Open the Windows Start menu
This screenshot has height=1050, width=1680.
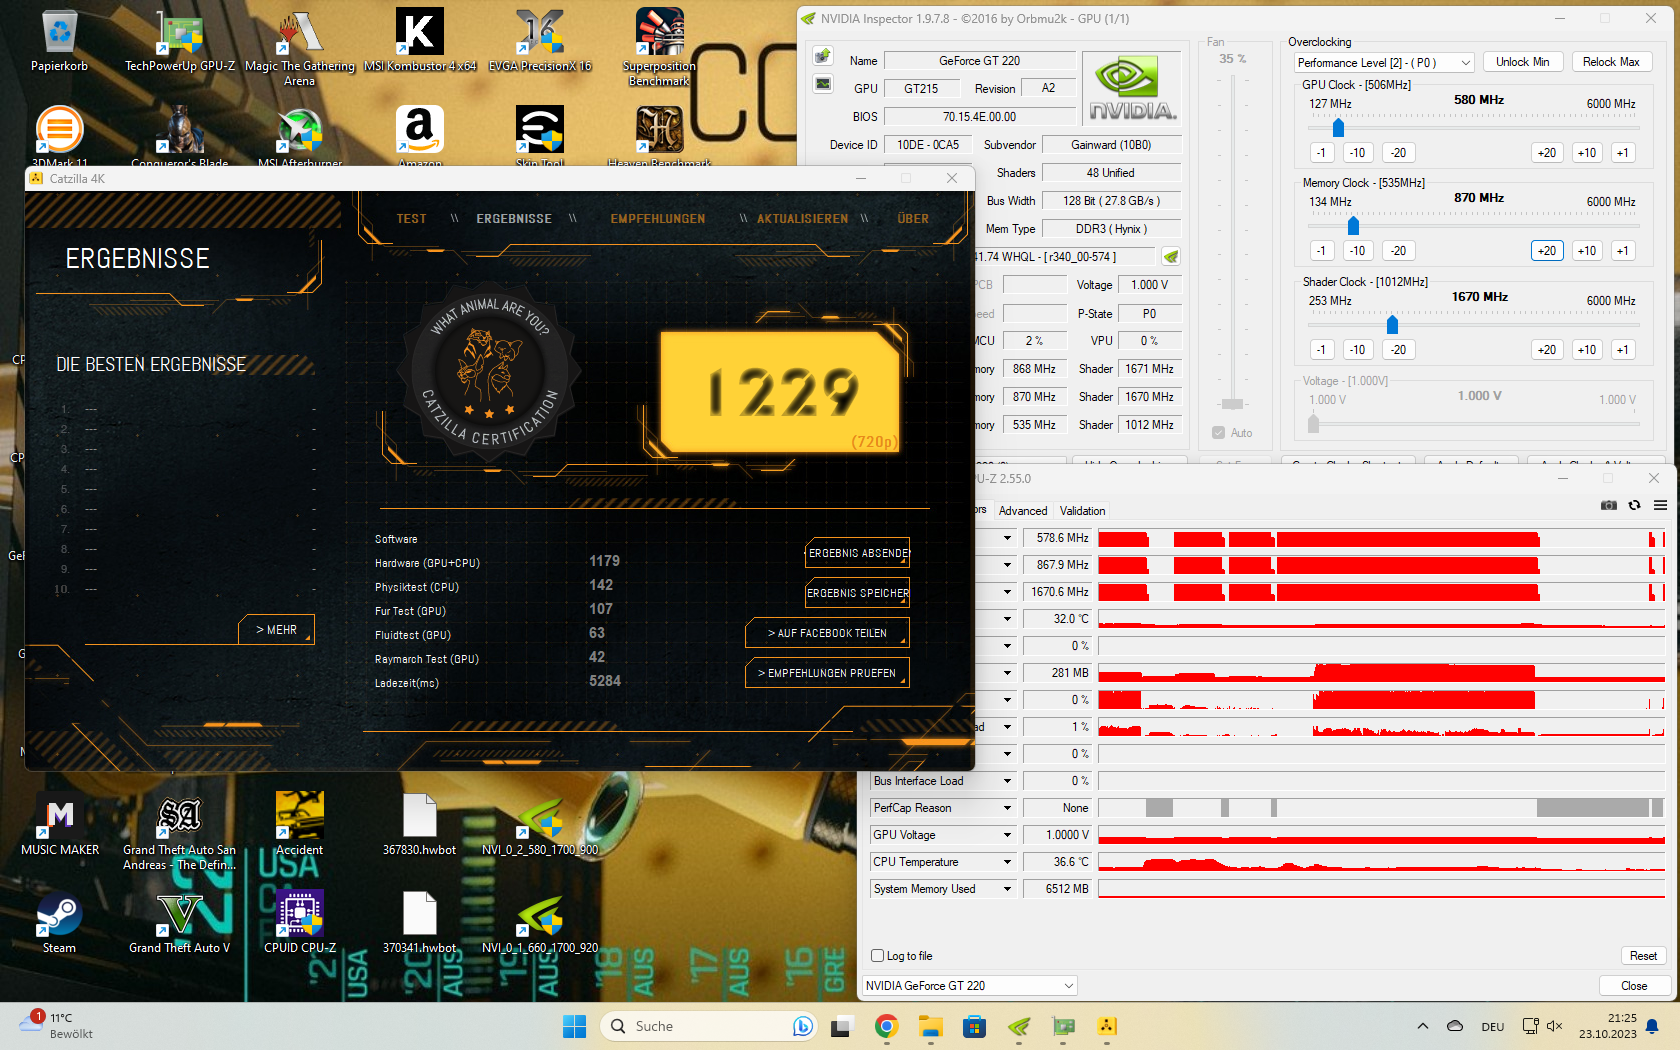pyautogui.click(x=574, y=1026)
